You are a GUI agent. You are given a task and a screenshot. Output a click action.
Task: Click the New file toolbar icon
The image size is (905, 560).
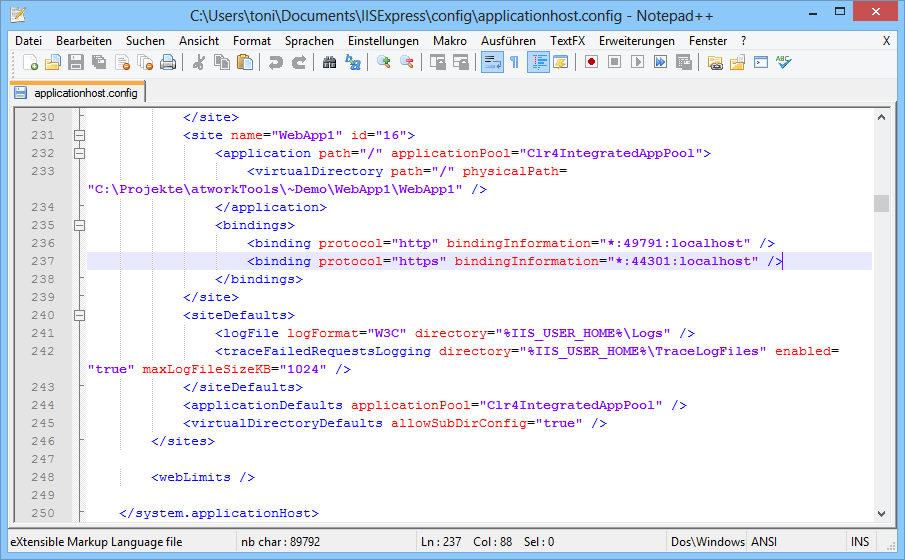click(31, 62)
